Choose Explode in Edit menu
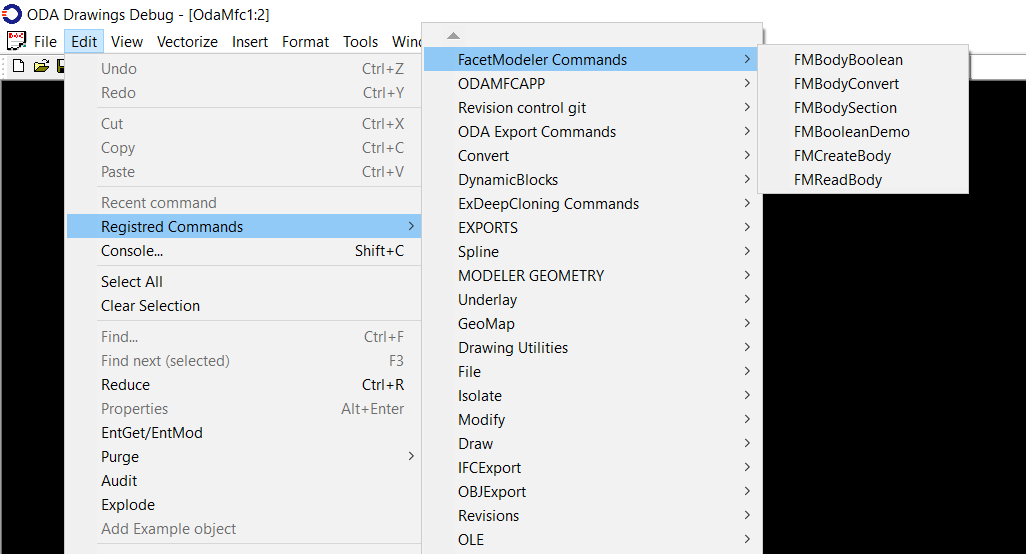The image size is (1026, 554). (x=243, y=504)
